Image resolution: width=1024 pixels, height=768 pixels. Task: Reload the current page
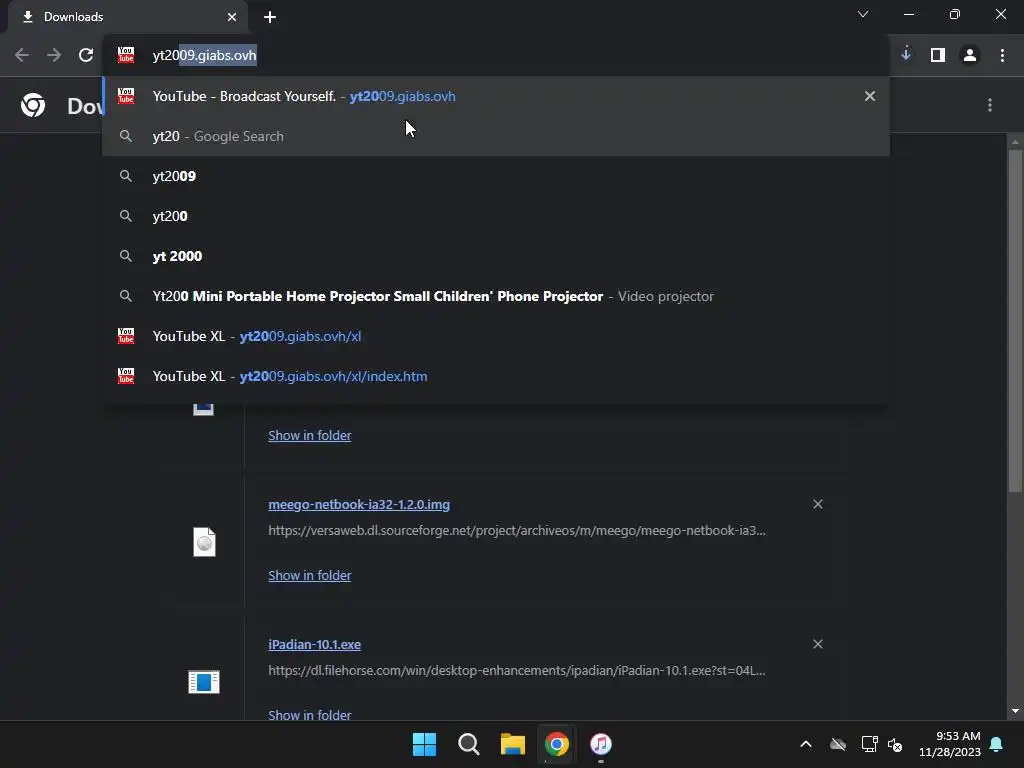click(x=86, y=56)
